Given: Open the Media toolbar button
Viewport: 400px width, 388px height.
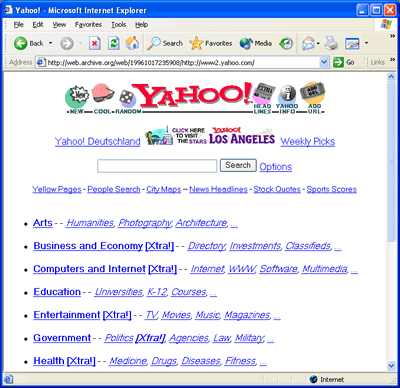Looking at the screenshot, I should (256, 43).
